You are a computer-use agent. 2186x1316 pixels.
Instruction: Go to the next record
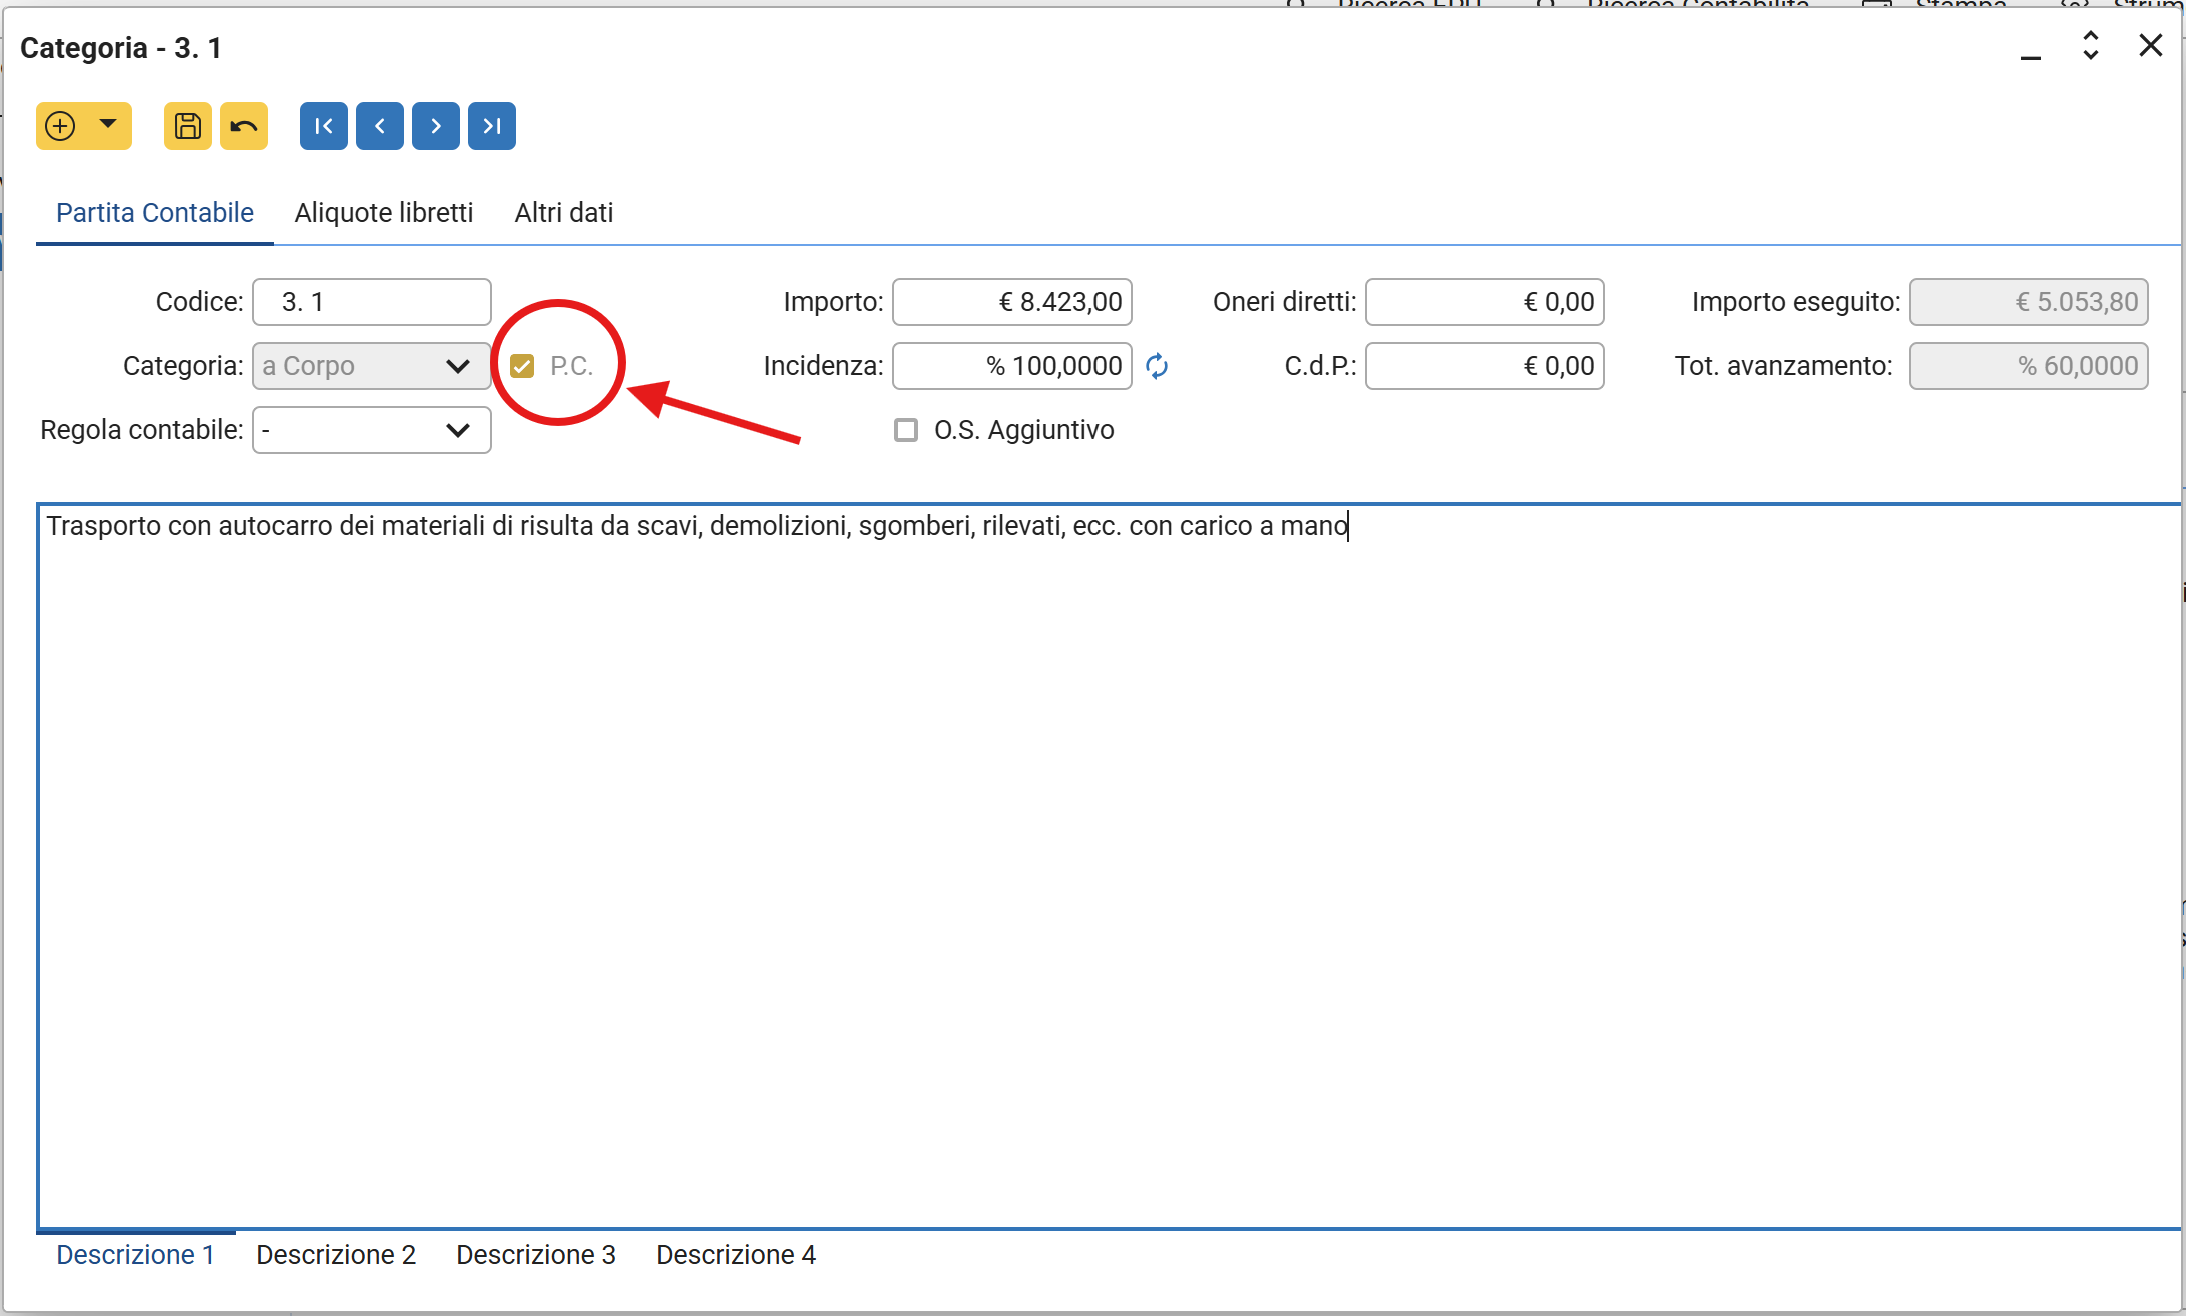[x=436, y=126]
